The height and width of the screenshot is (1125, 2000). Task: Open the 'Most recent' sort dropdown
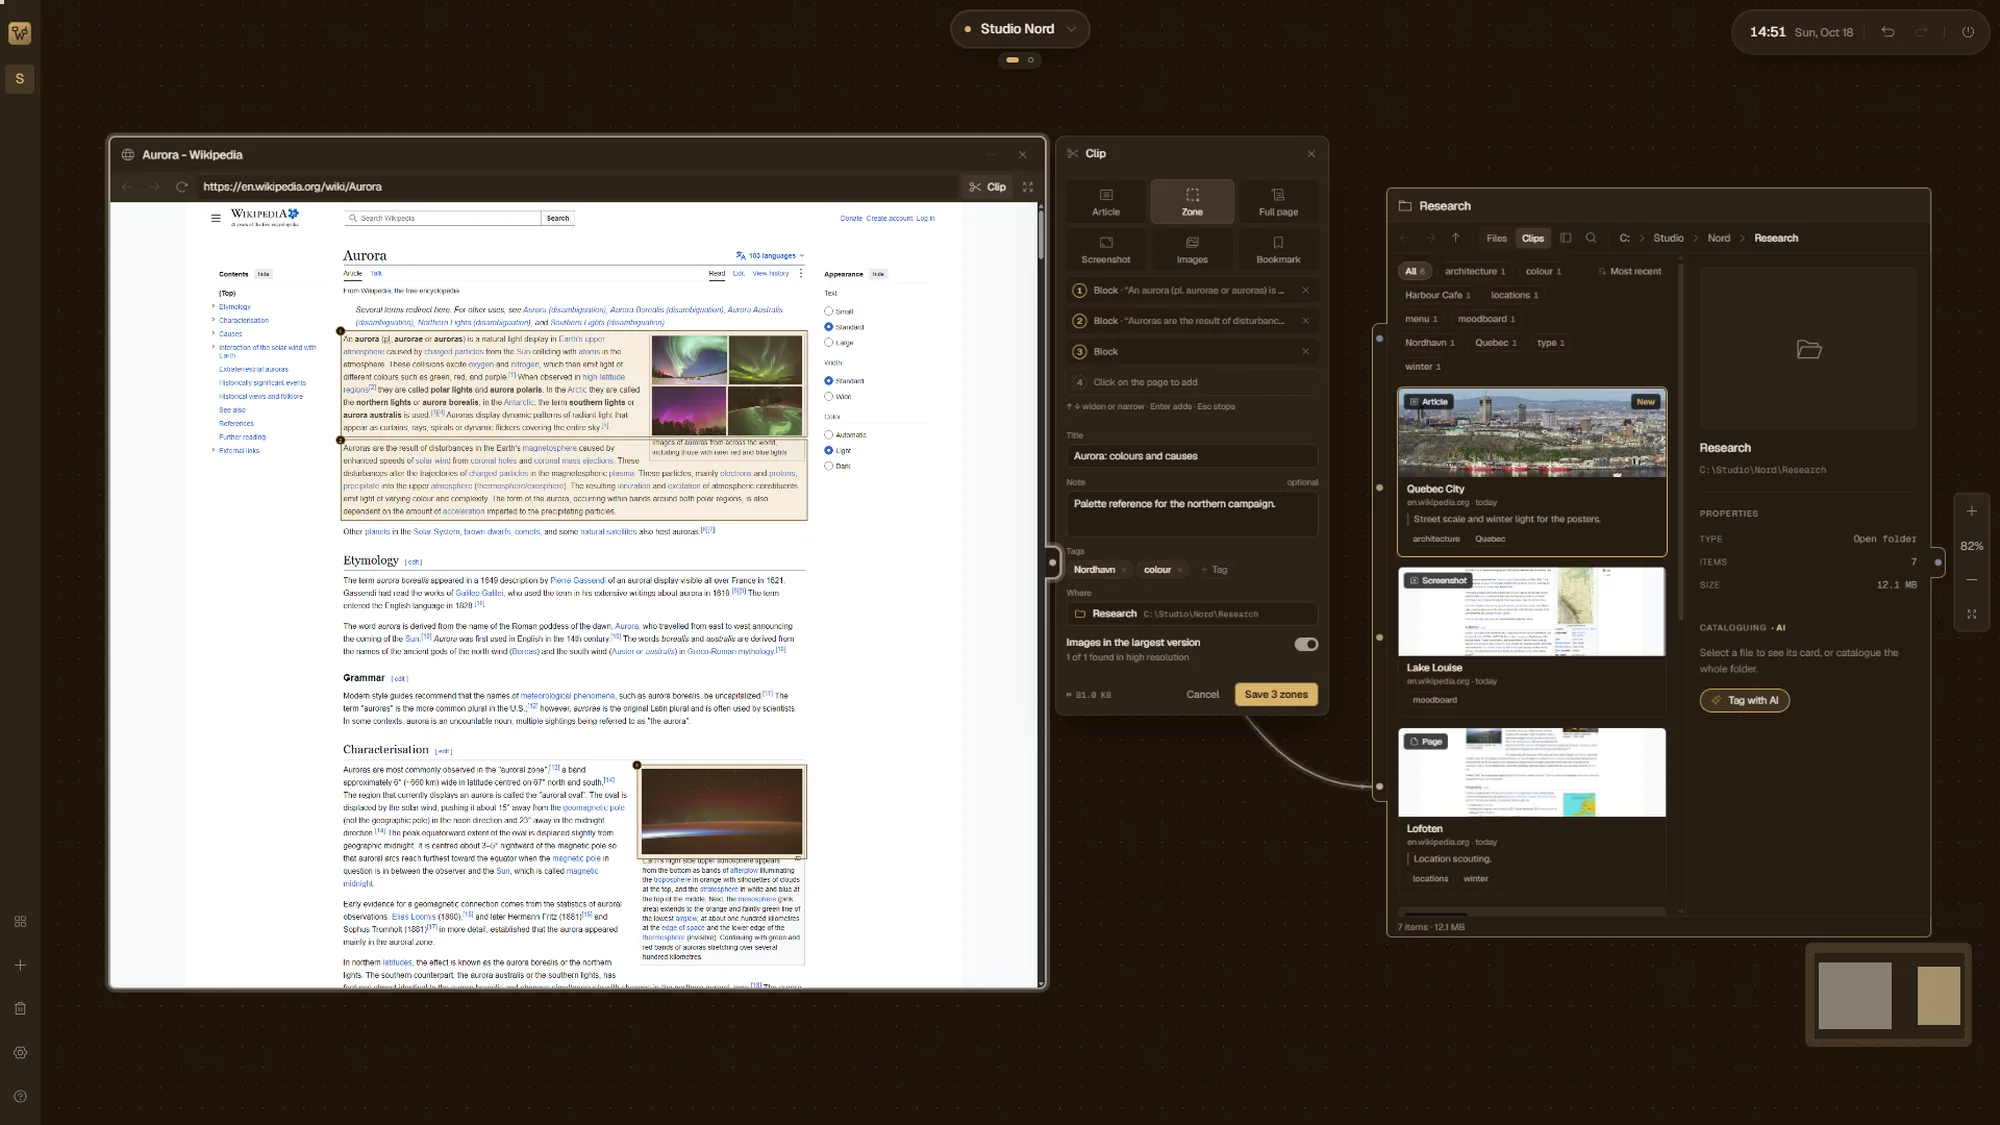click(1629, 271)
